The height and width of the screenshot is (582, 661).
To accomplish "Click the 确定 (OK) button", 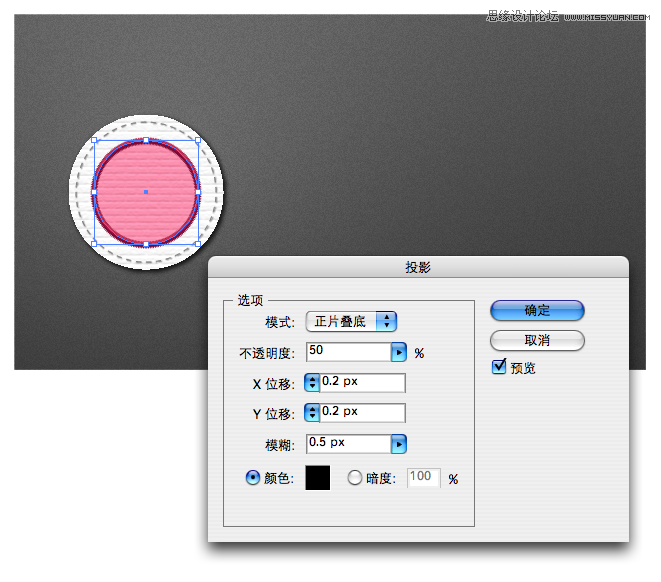I will point(537,311).
